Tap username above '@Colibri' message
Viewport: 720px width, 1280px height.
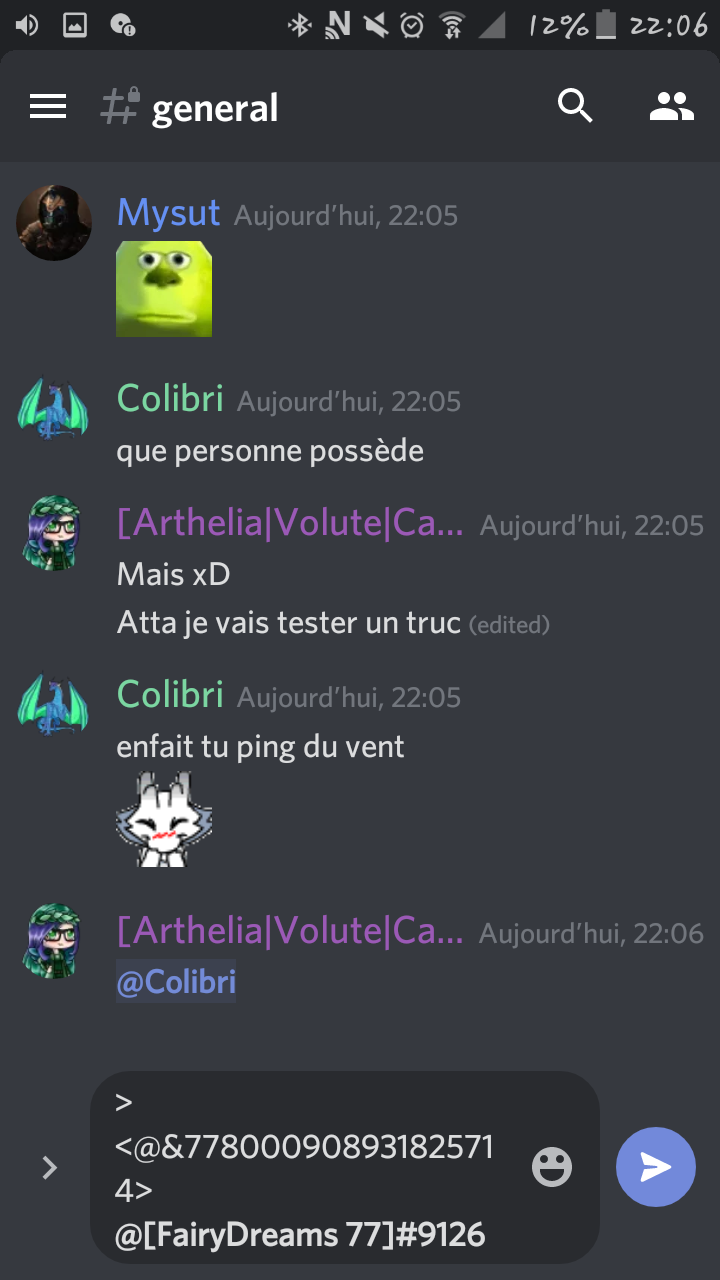pos(290,931)
